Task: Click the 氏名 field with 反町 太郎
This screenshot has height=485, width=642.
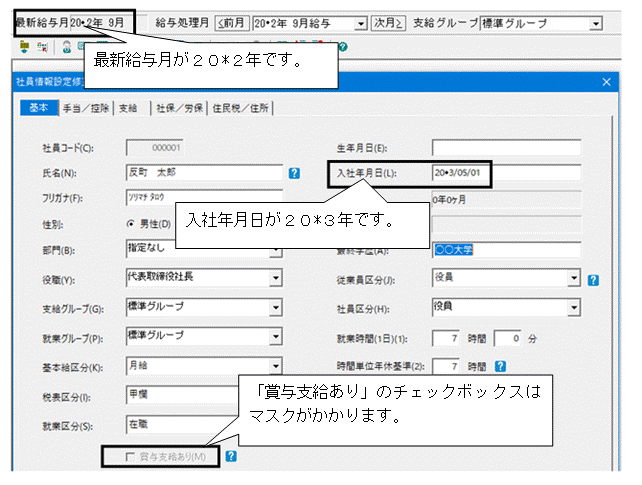Action: coord(204,173)
